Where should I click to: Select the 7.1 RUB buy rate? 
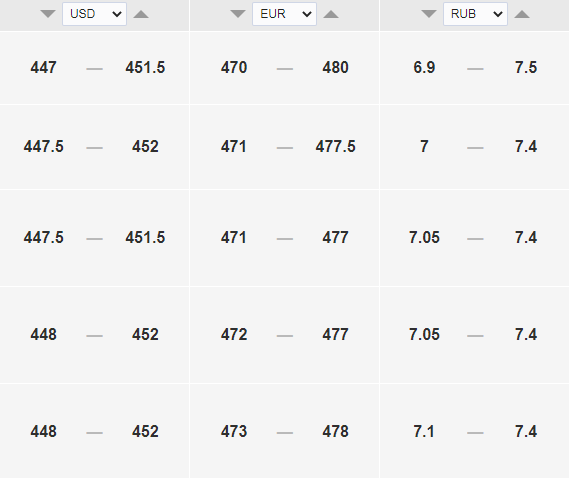pos(424,432)
